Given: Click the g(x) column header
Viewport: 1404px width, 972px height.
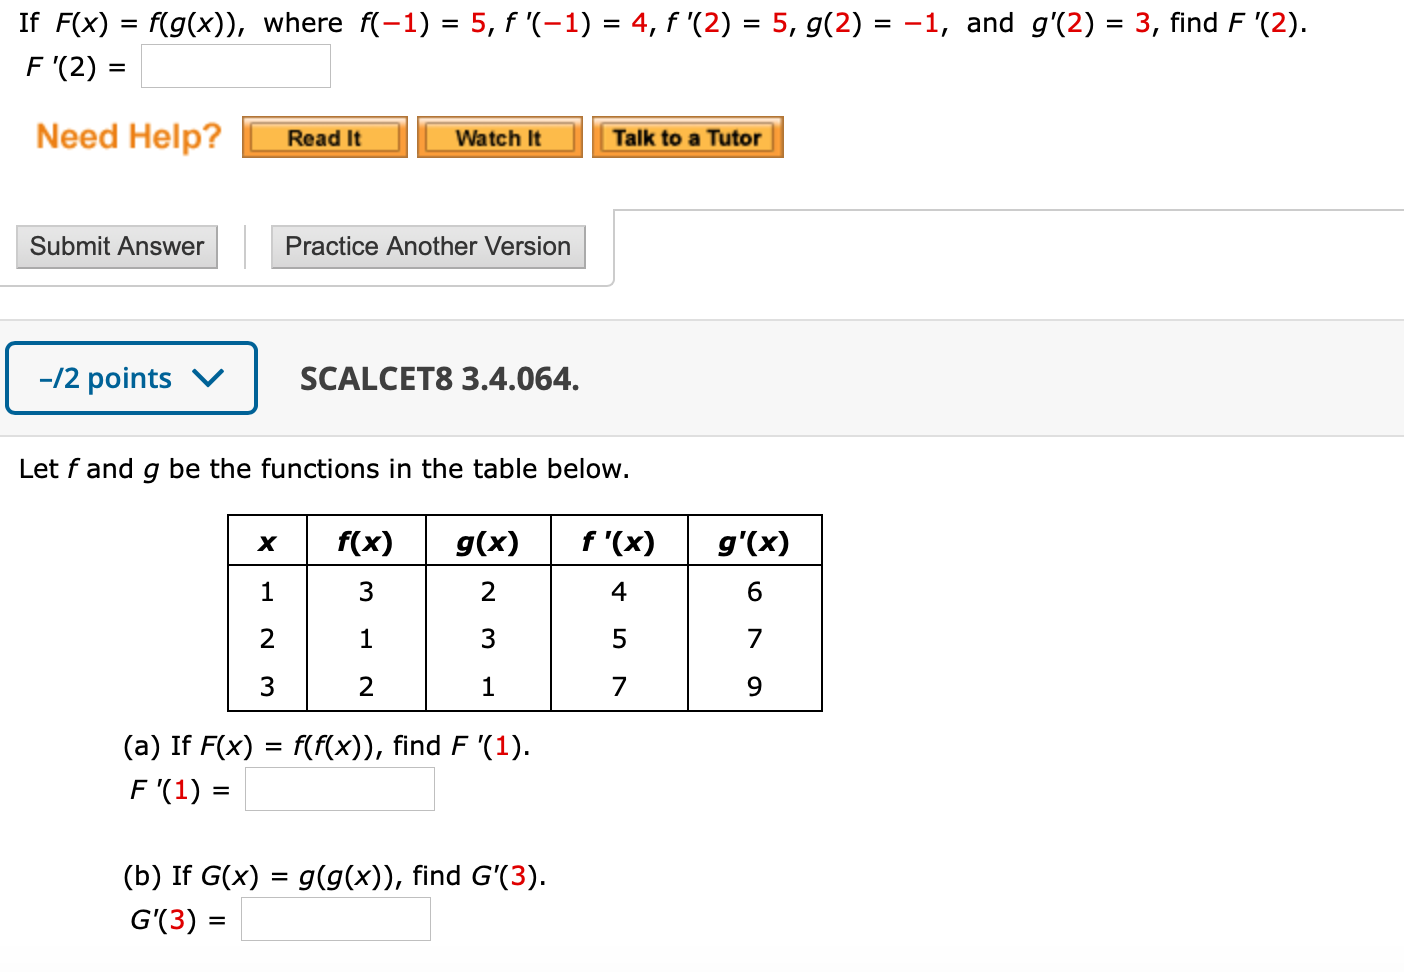Looking at the screenshot, I should [x=487, y=541].
